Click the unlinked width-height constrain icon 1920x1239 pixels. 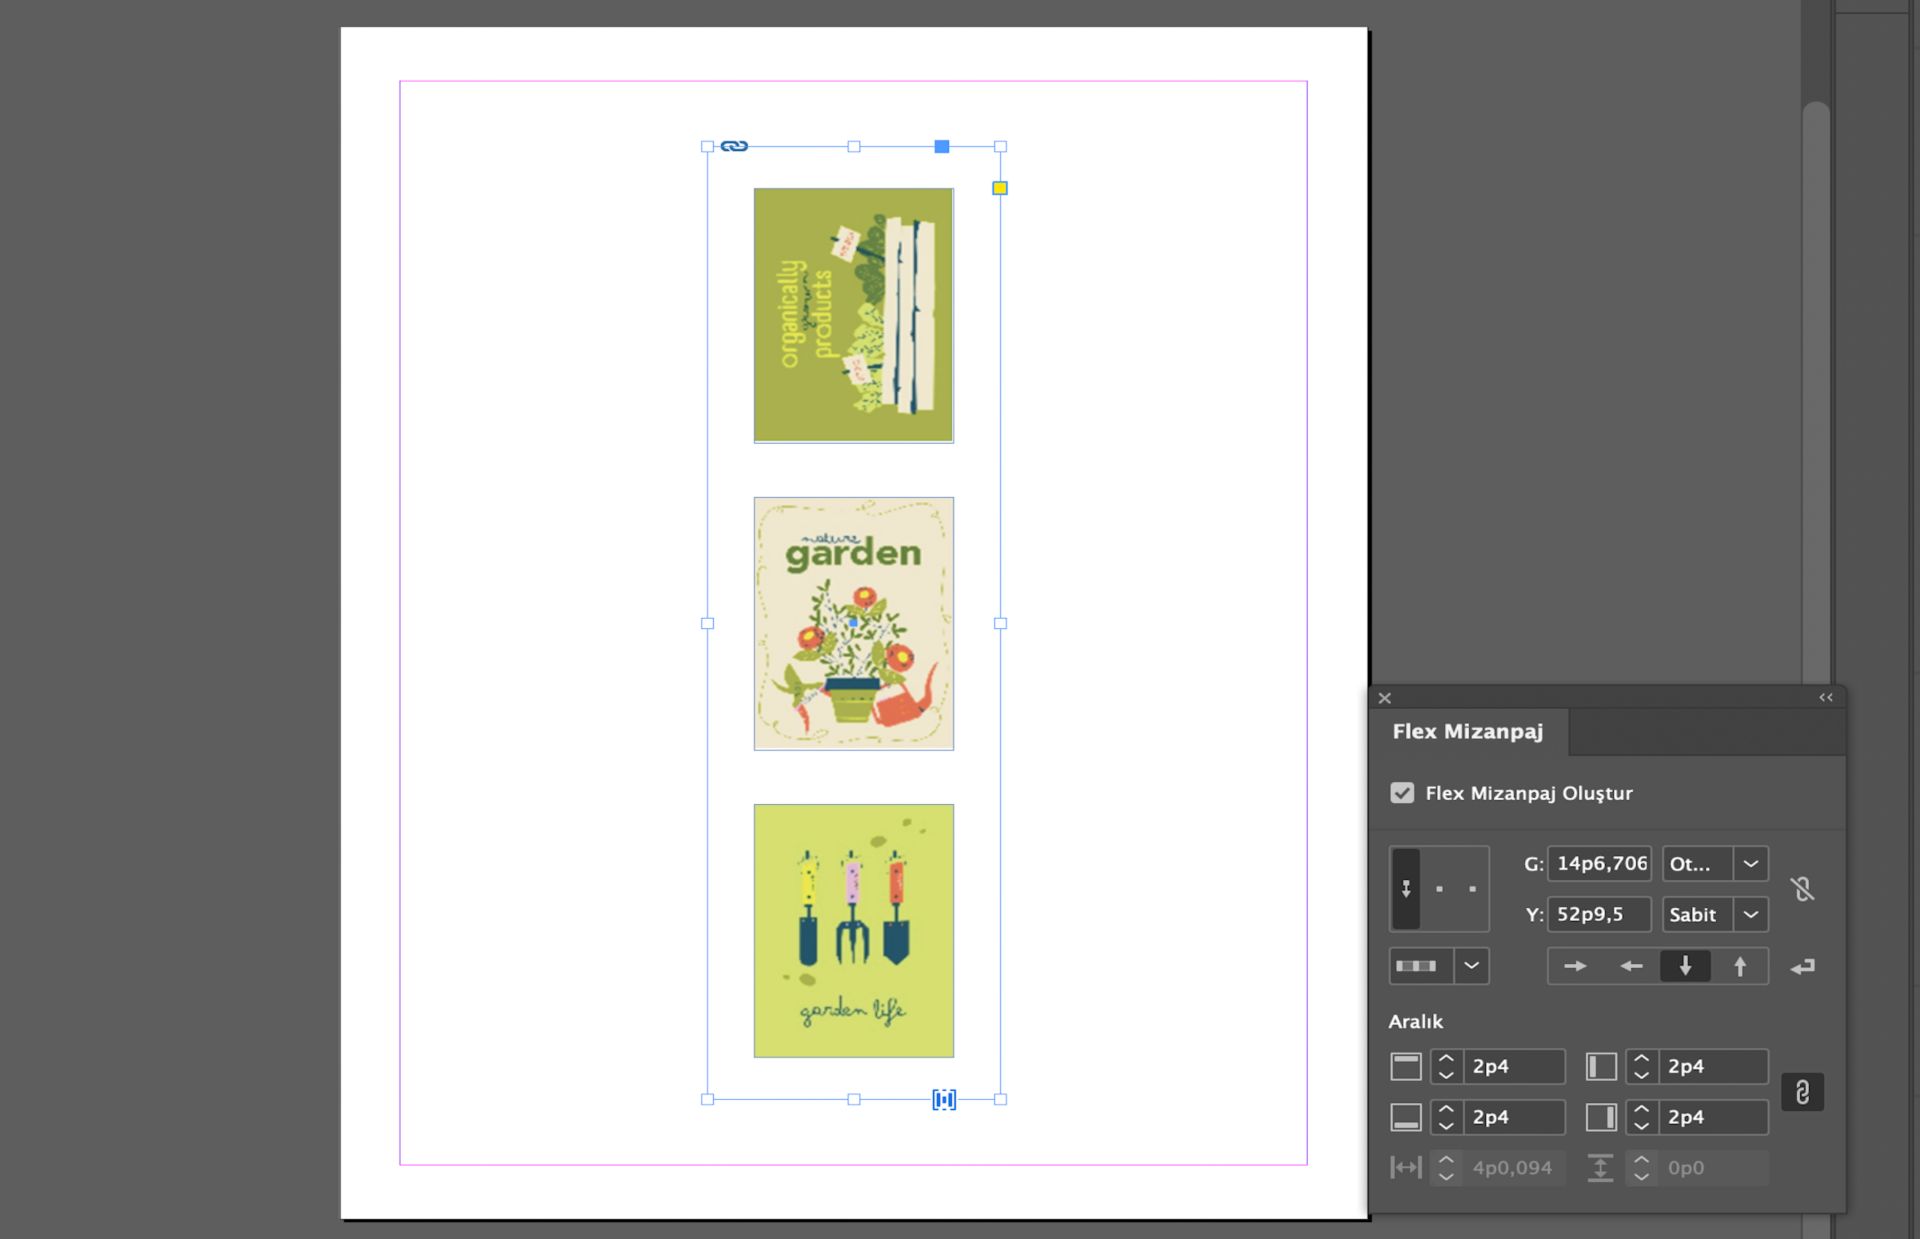[x=1802, y=889]
